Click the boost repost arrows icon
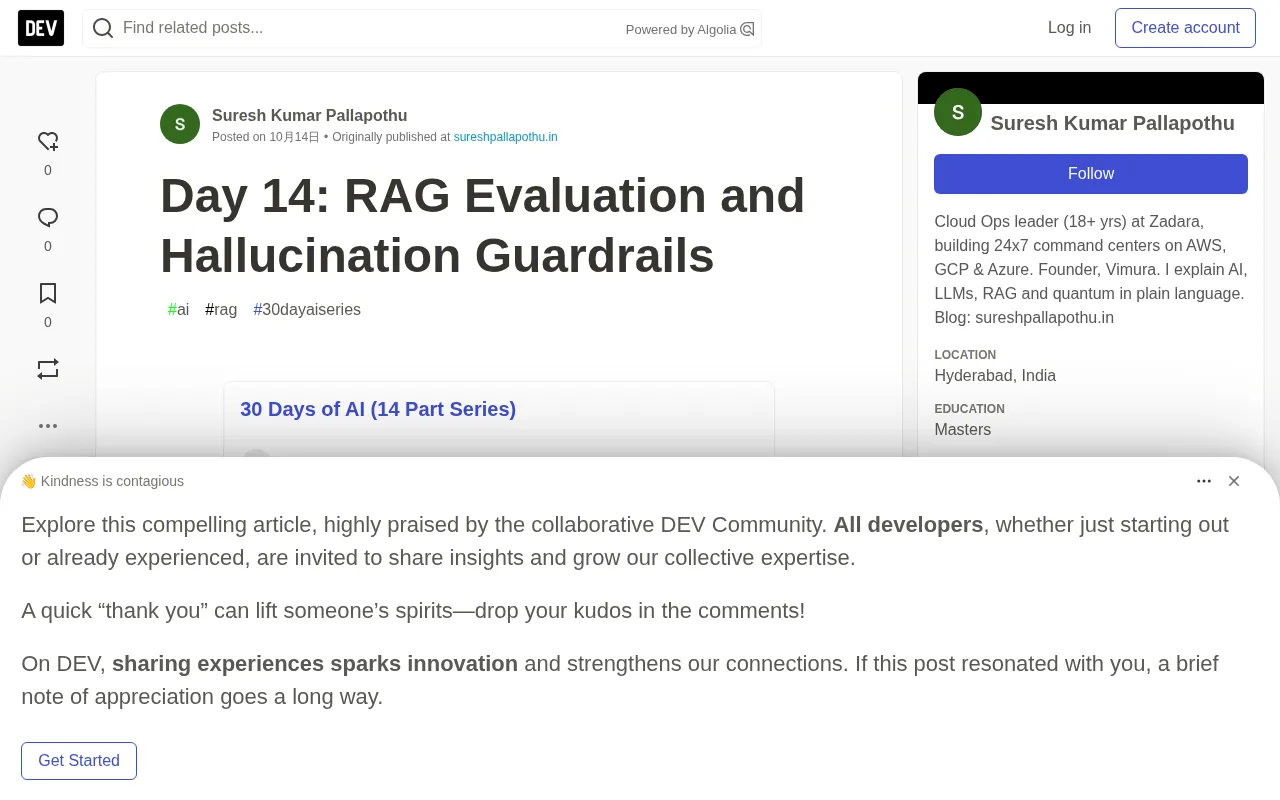This screenshot has width=1280, height=800. [x=48, y=369]
